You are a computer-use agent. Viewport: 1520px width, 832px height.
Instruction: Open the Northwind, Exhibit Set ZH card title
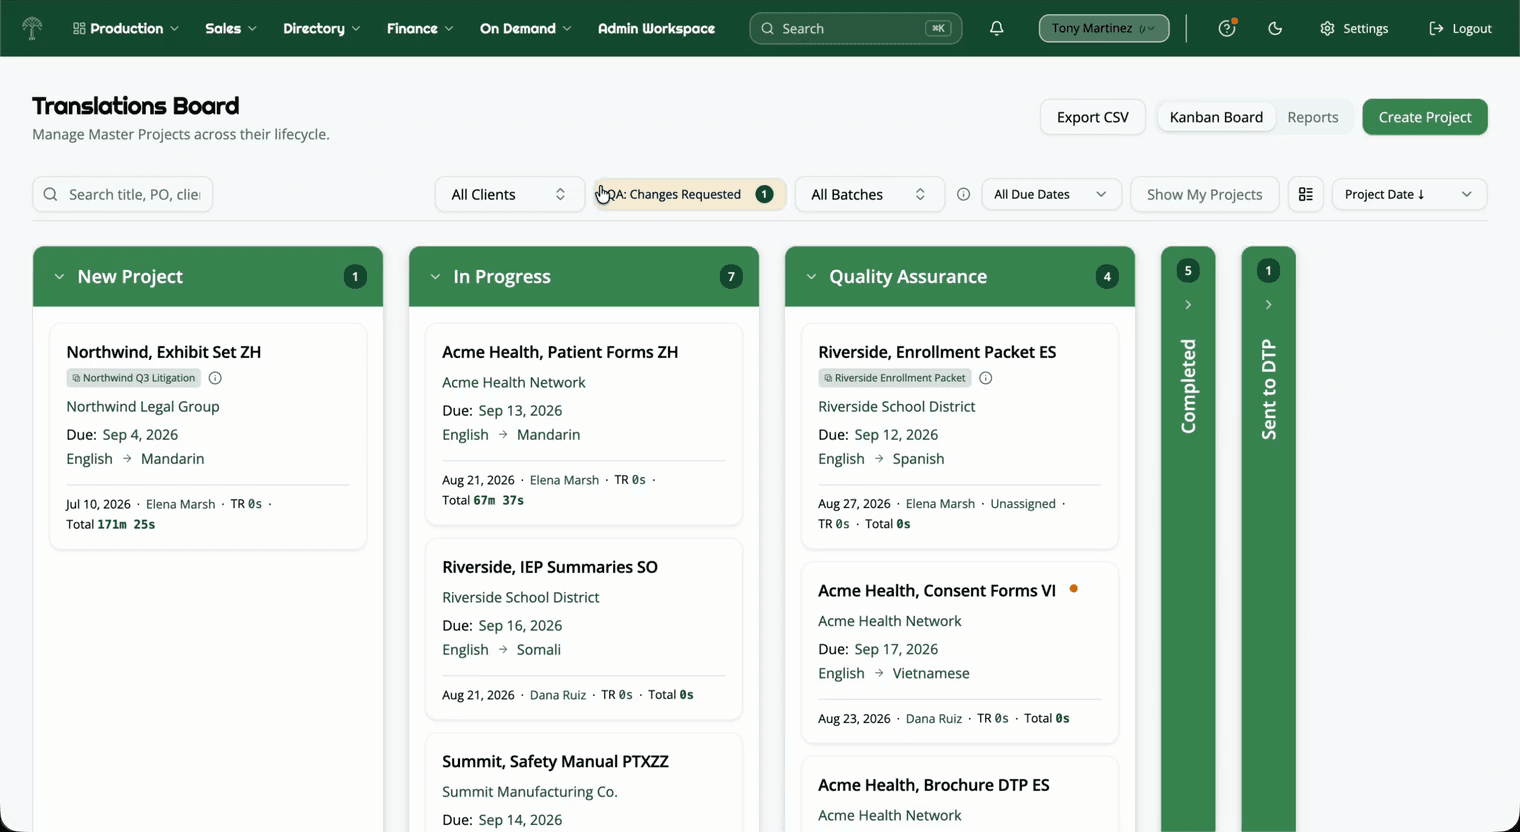[x=164, y=352]
